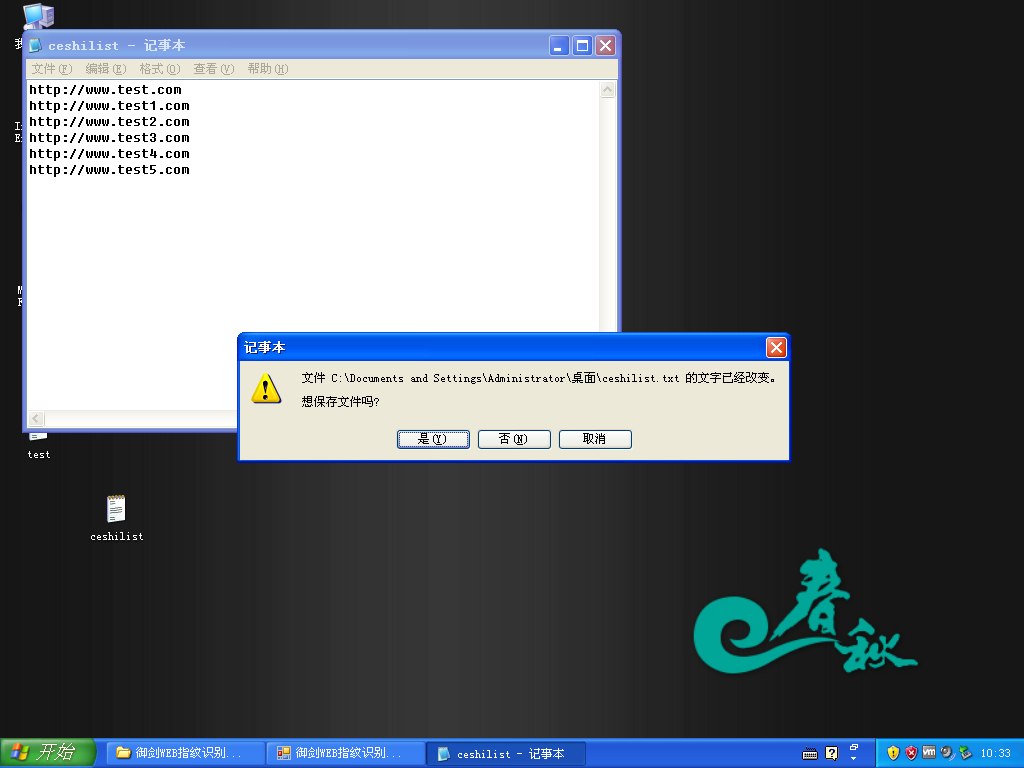
Task: Click the line http://www.test5.com
Action: [x=109, y=170]
